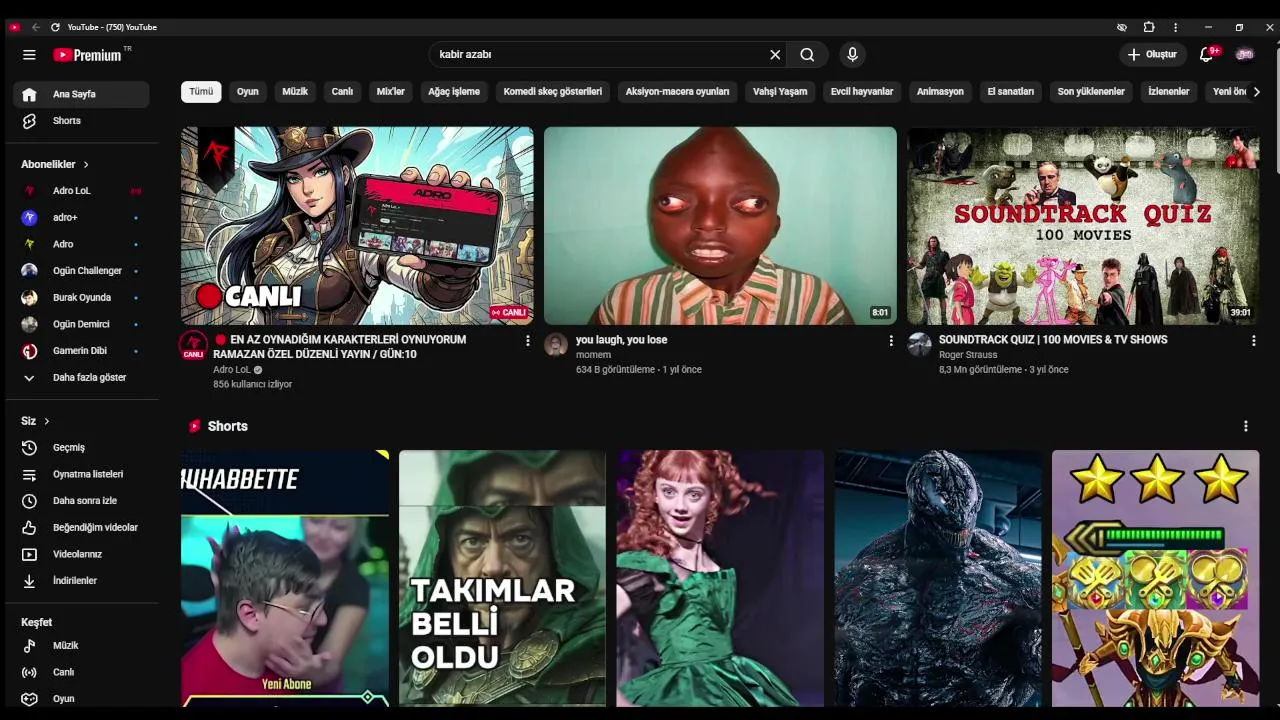Open the you laugh, you lose thumbnail
Image resolution: width=1280 pixels, height=720 pixels.
pyautogui.click(x=720, y=225)
